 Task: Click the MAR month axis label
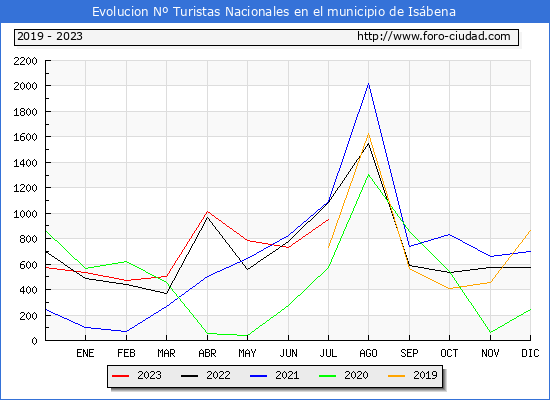166,353
